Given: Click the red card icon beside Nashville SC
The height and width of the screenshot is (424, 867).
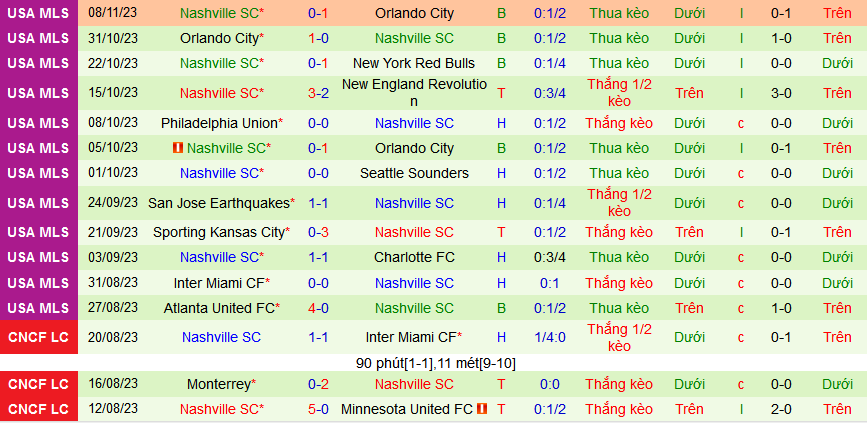Looking at the screenshot, I should click(x=177, y=148).
